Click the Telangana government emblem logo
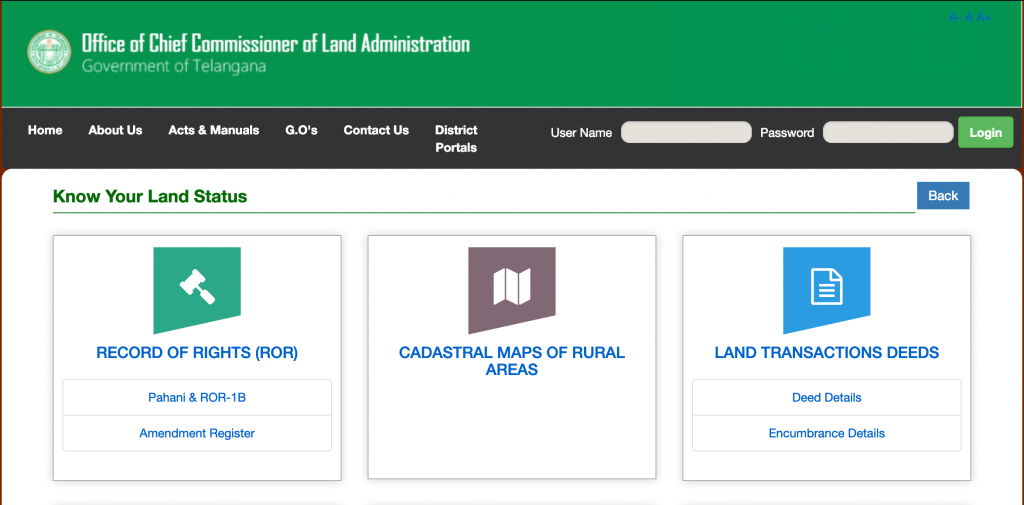Screen dimensions: 1024x505 49,52
